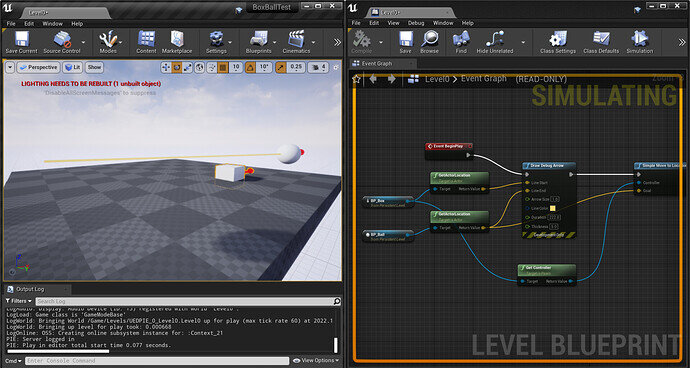
Task: Click the search magnifier in Output Log
Action: coord(337,302)
